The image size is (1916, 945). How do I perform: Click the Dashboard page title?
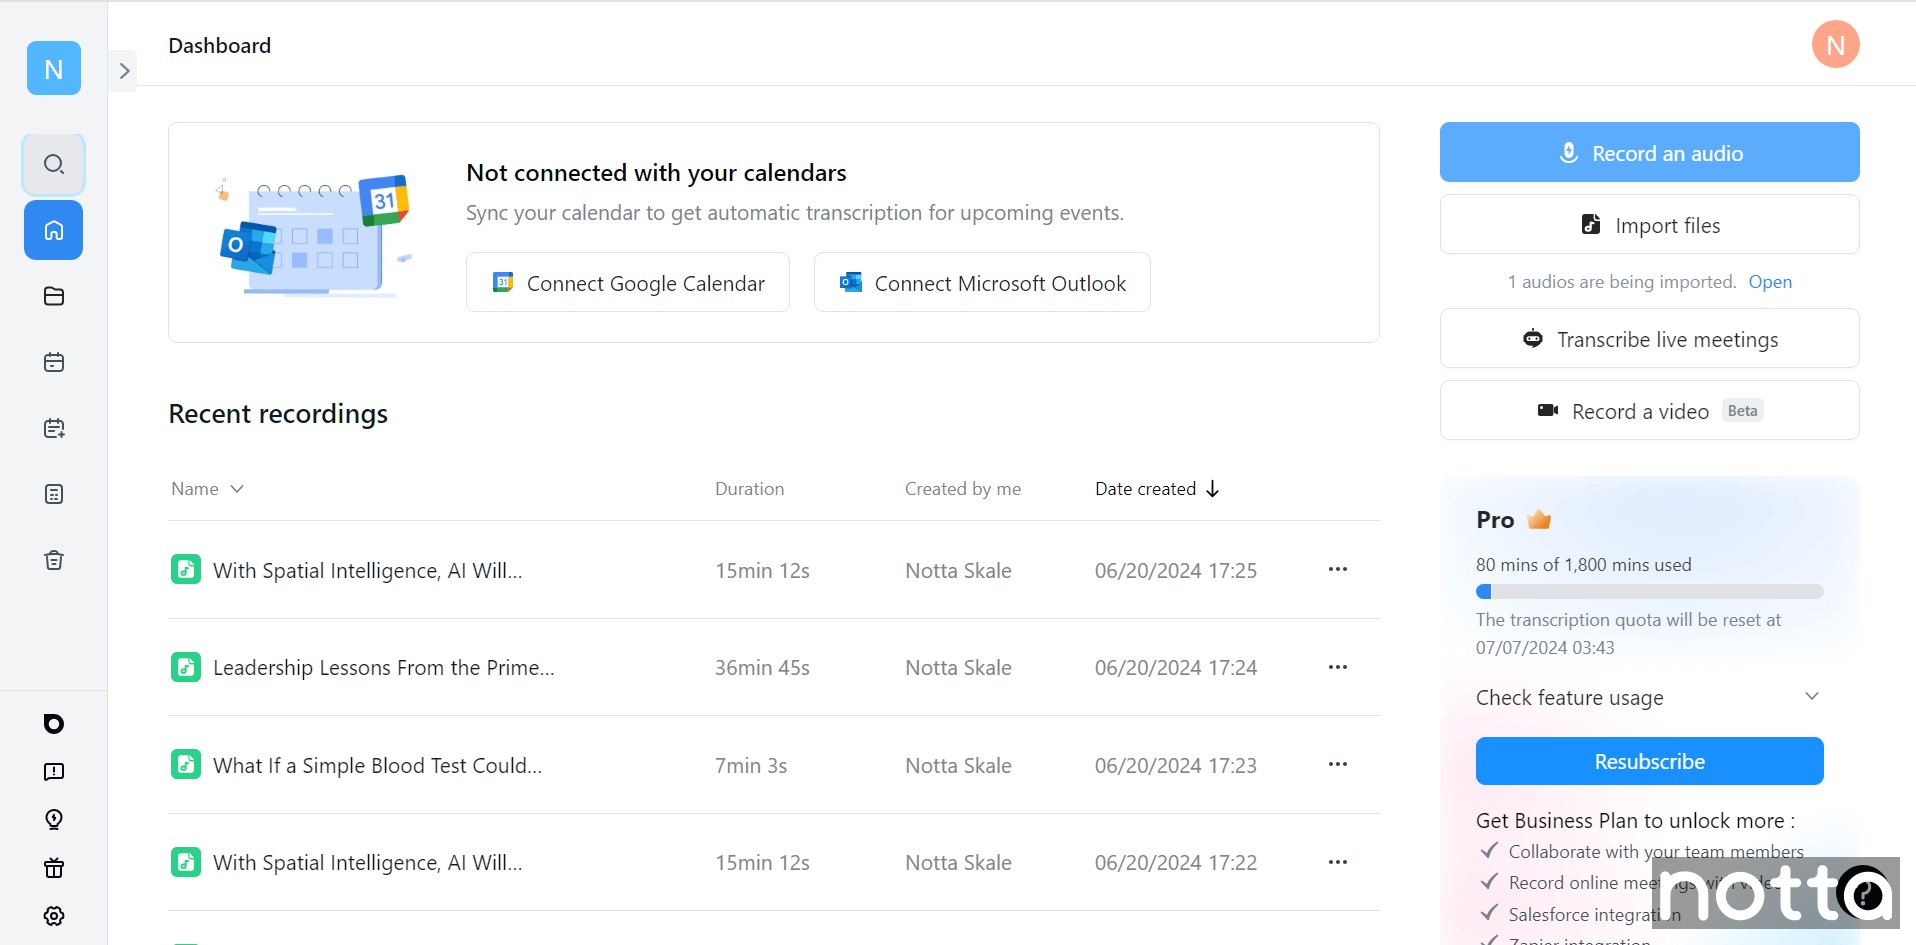[x=220, y=45]
